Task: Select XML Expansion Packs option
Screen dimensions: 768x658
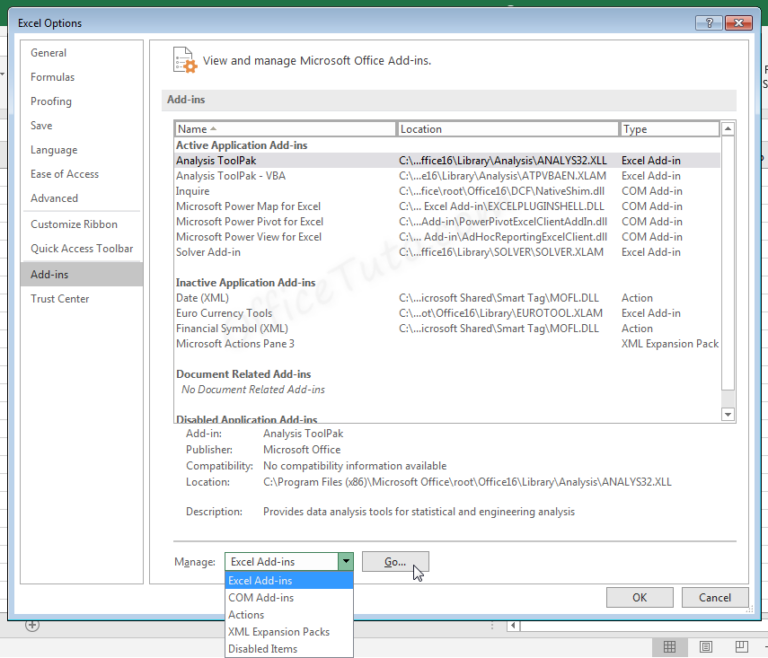Action: point(279,632)
